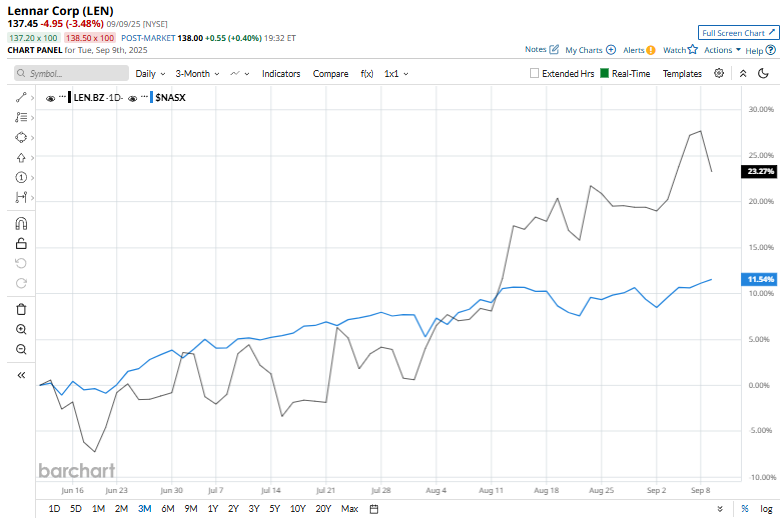The width and height of the screenshot is (780, 527).
Task: Open the Daily frequency dropdown
Action: pos(150,74)
